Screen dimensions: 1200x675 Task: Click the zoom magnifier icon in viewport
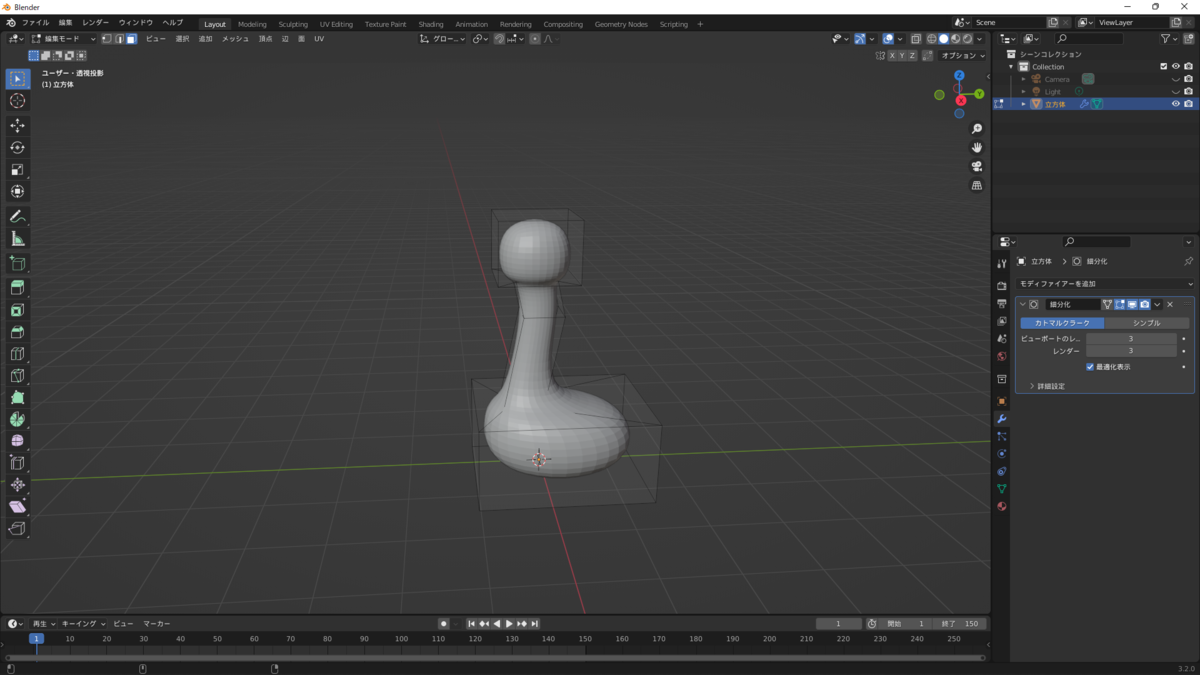coord(977,129)
